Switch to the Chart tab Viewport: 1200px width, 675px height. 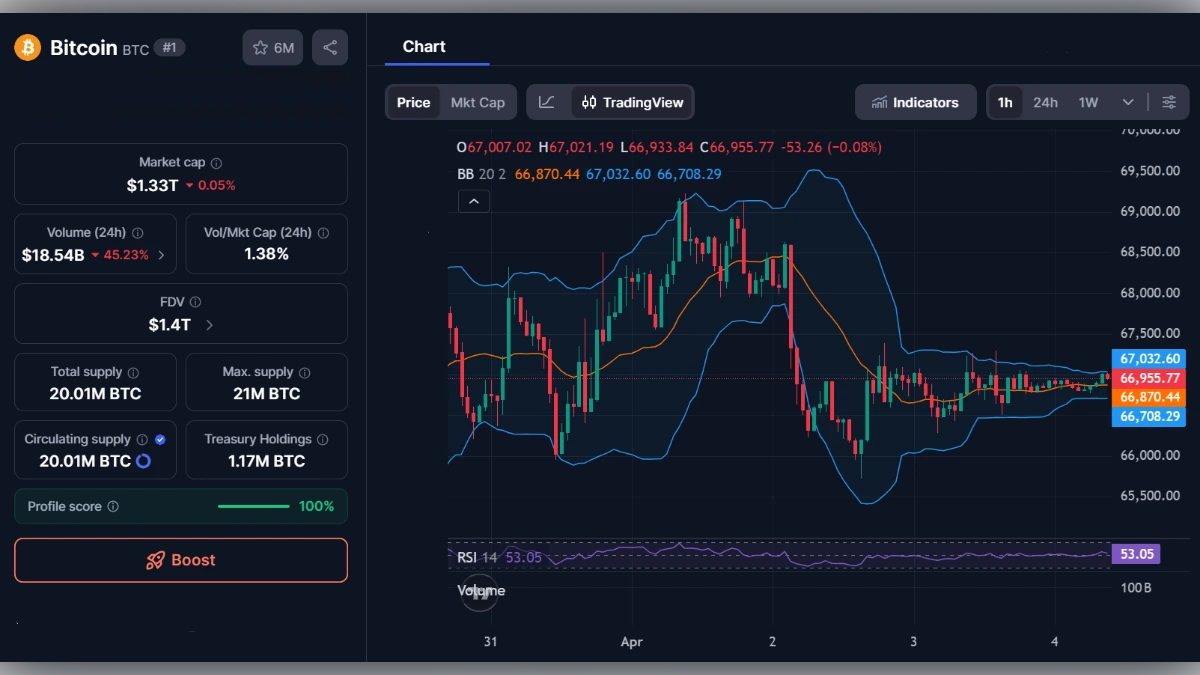[424, 46]
